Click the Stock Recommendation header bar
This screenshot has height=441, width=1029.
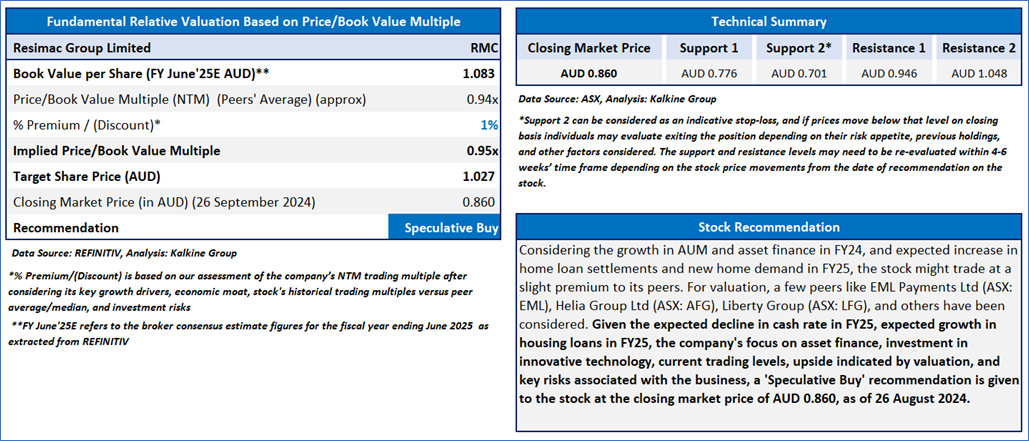768,228
